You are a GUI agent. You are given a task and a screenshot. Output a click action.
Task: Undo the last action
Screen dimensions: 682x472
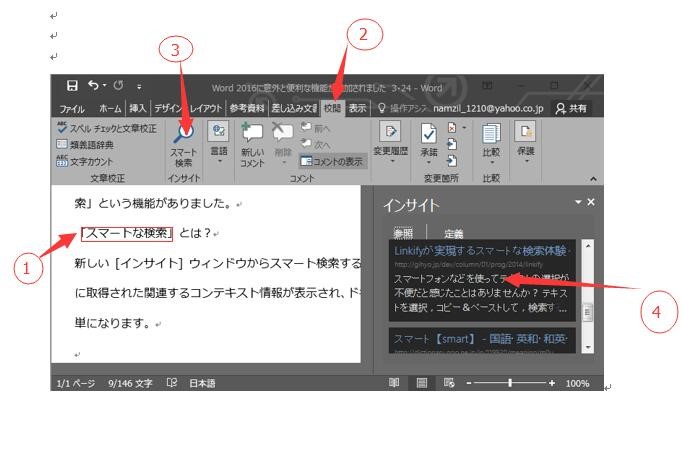tap(94, 85)
